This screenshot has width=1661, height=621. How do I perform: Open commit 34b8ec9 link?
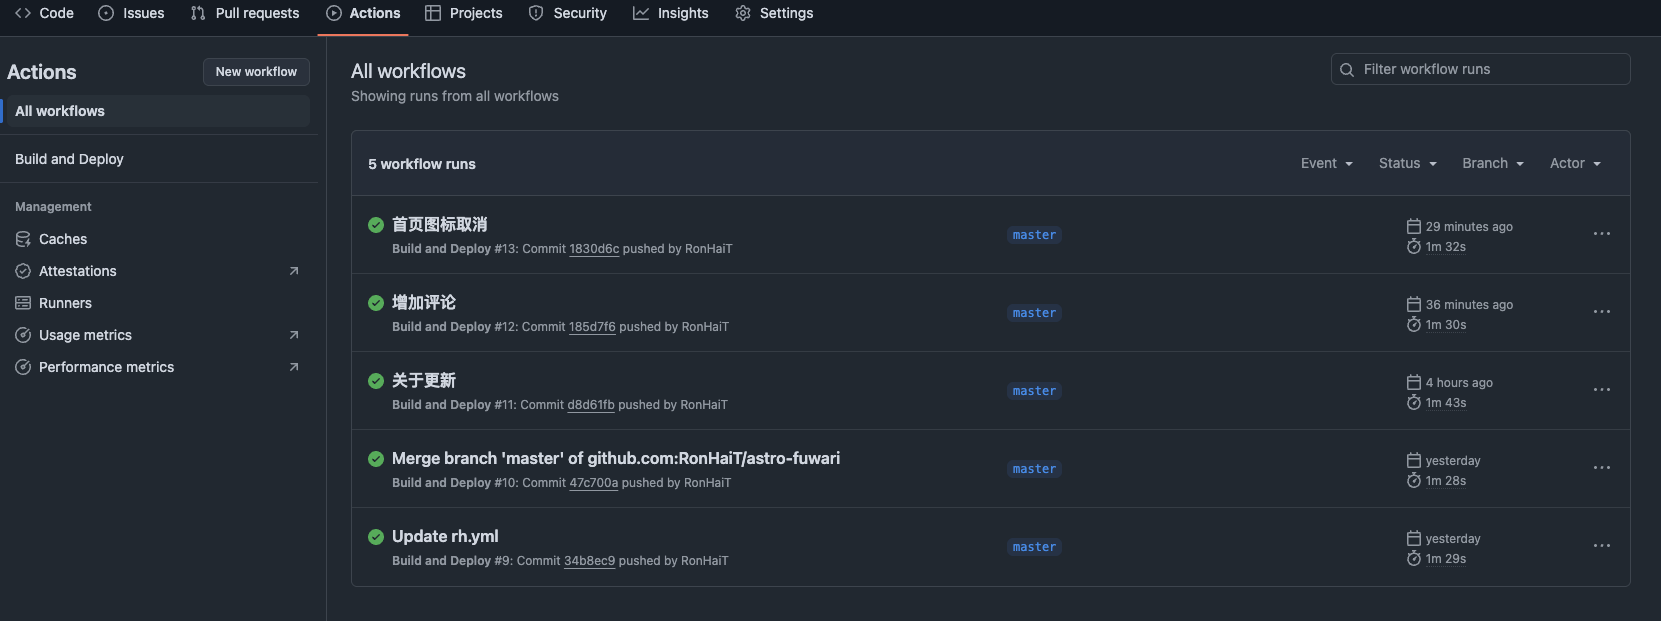tap(589, 561)
